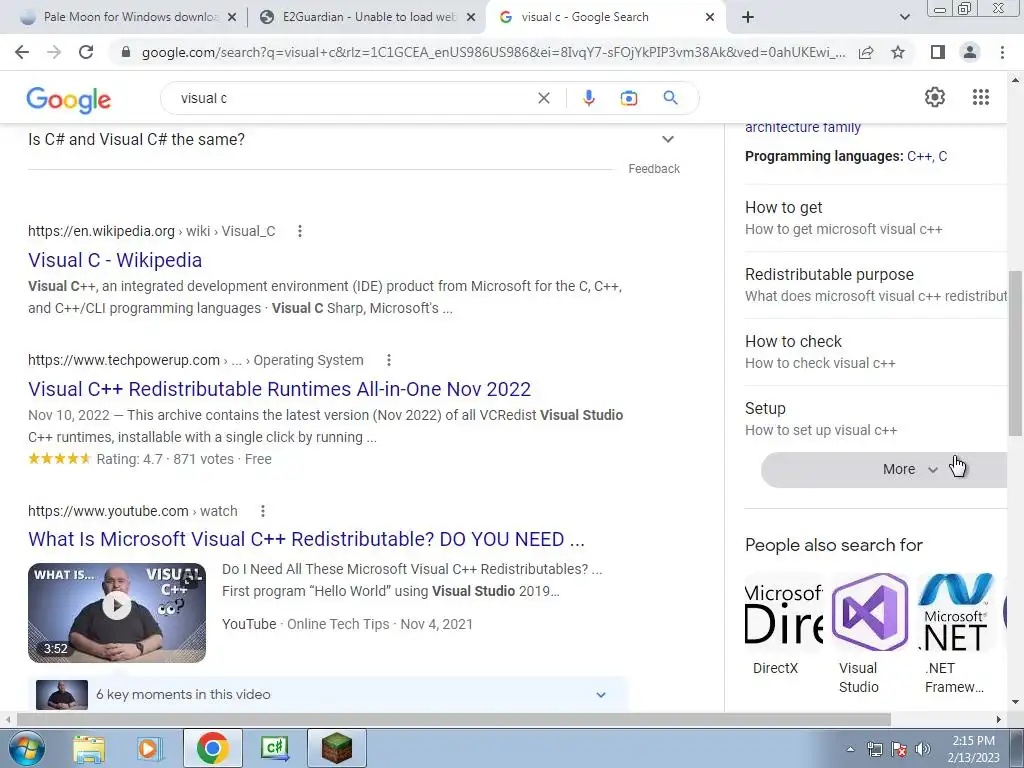
Task: Open Redistributable purpose suggestion
Action: pyautogui.click(x=876, y=285)
